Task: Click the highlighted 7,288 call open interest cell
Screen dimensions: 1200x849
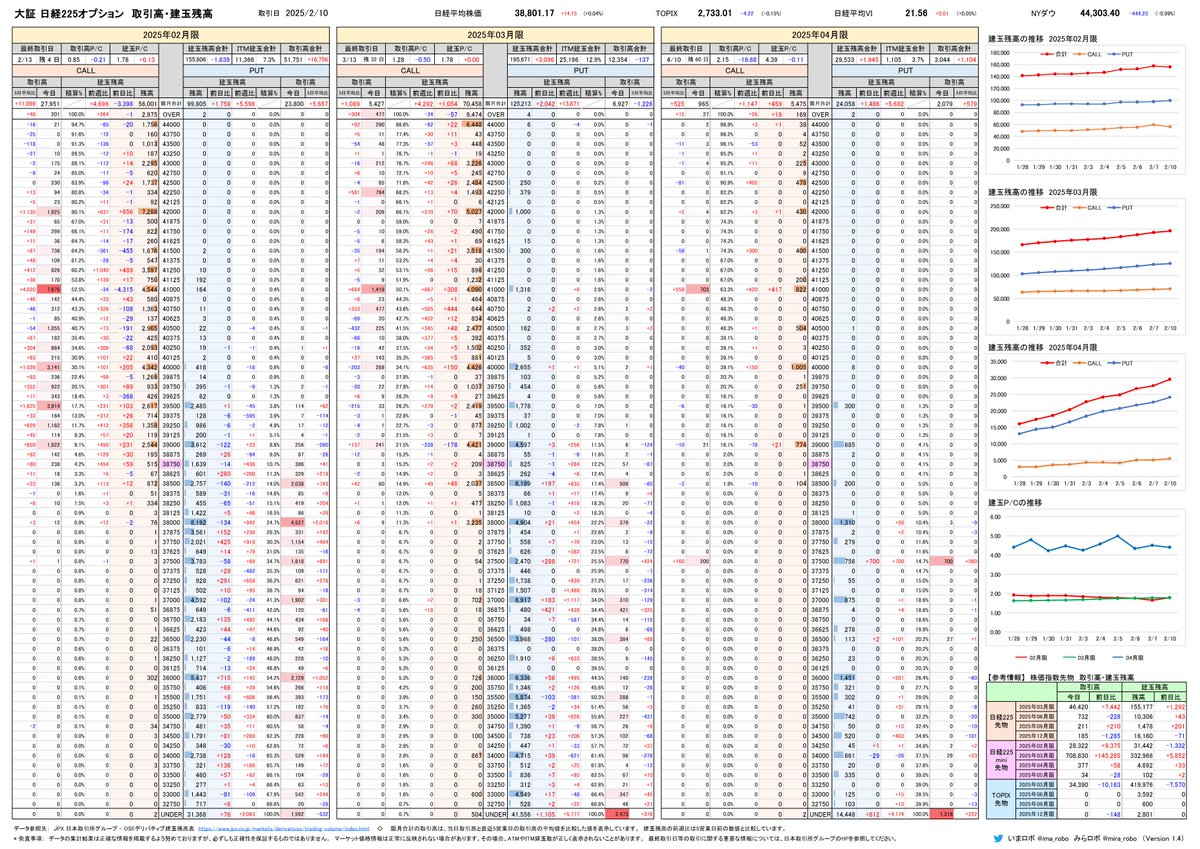Action: 146,212
